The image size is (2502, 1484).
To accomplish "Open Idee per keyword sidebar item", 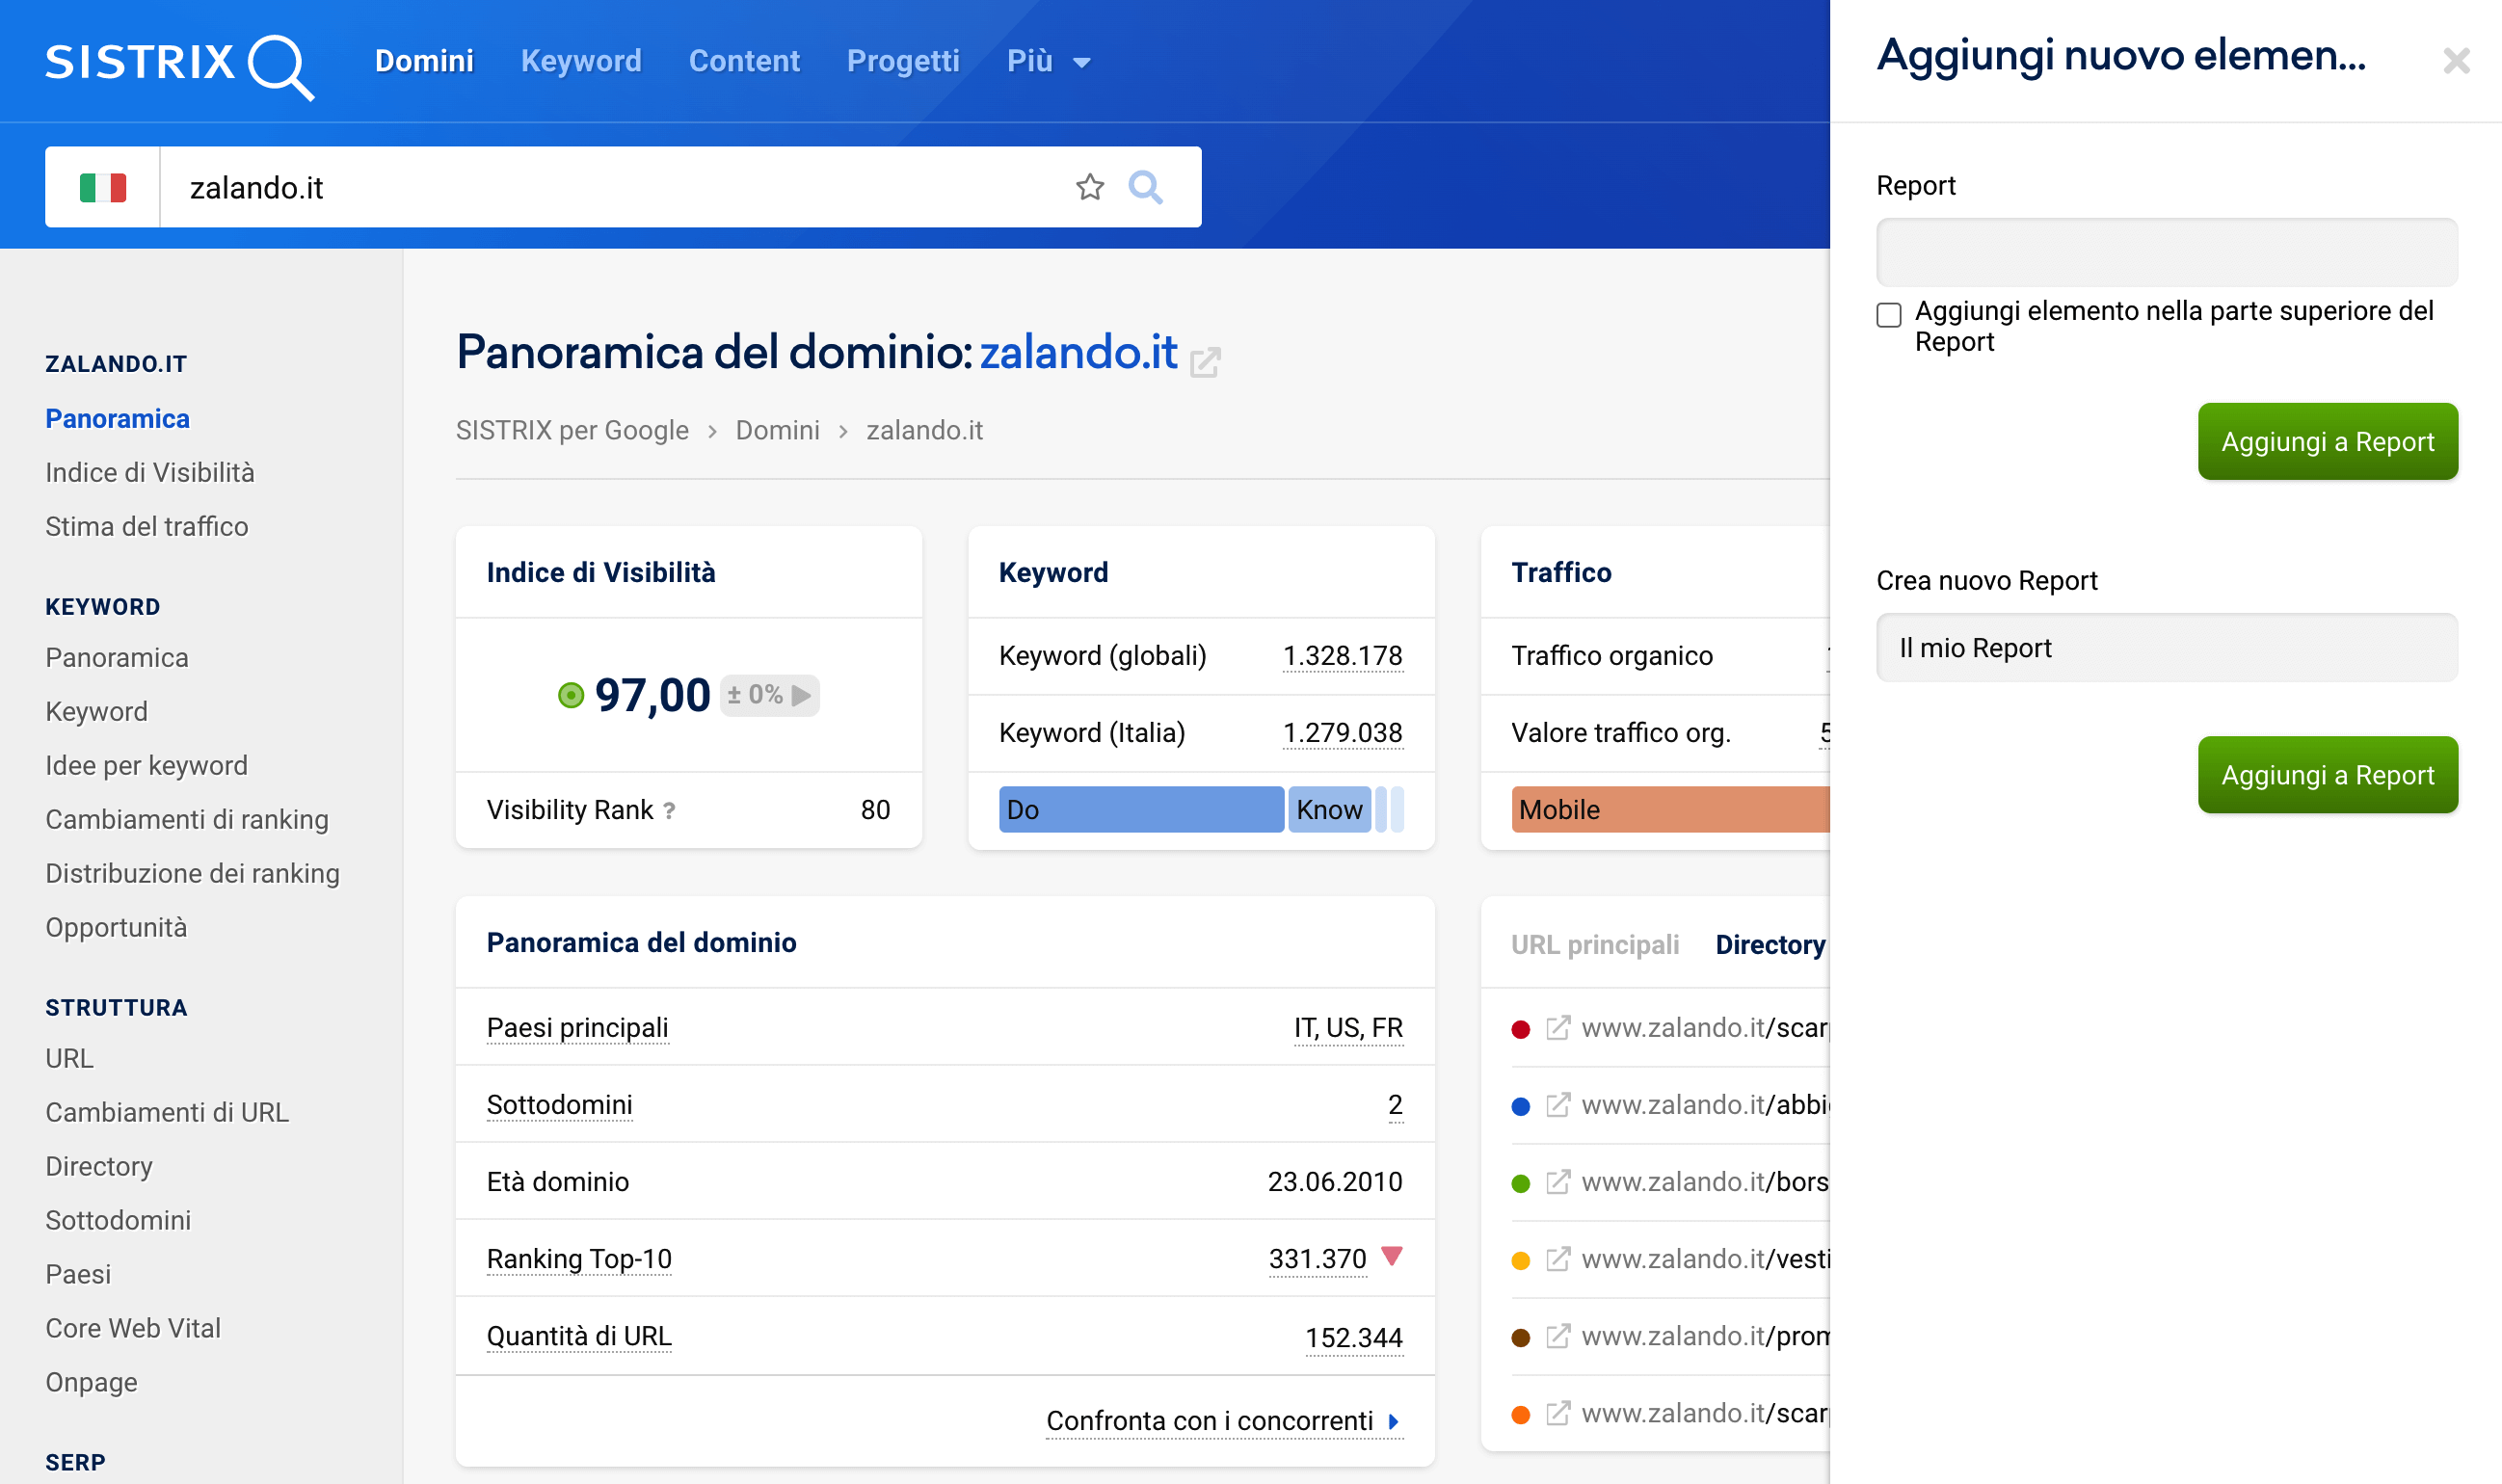I will [x=146, y=766].
